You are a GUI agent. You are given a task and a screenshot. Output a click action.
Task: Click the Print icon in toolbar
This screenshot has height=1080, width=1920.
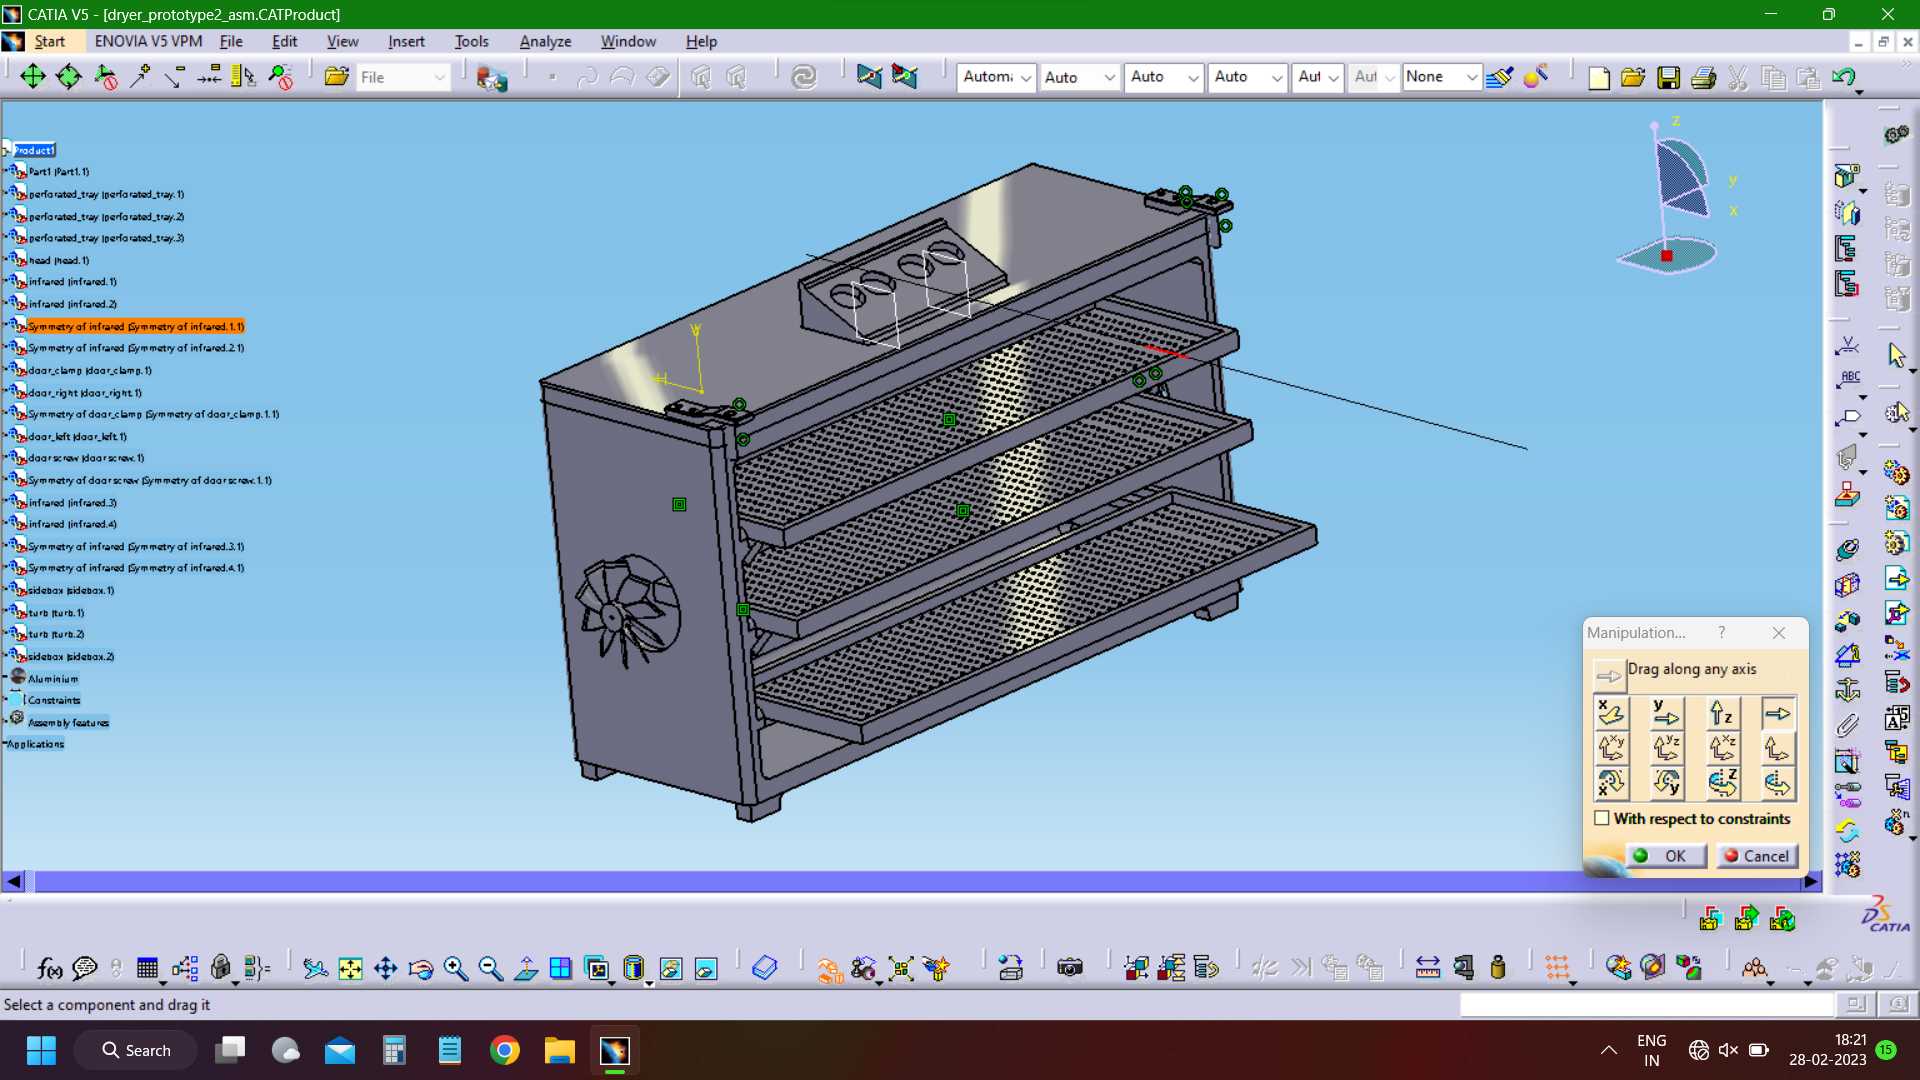pyautogui.click(x=1703, y=77)
